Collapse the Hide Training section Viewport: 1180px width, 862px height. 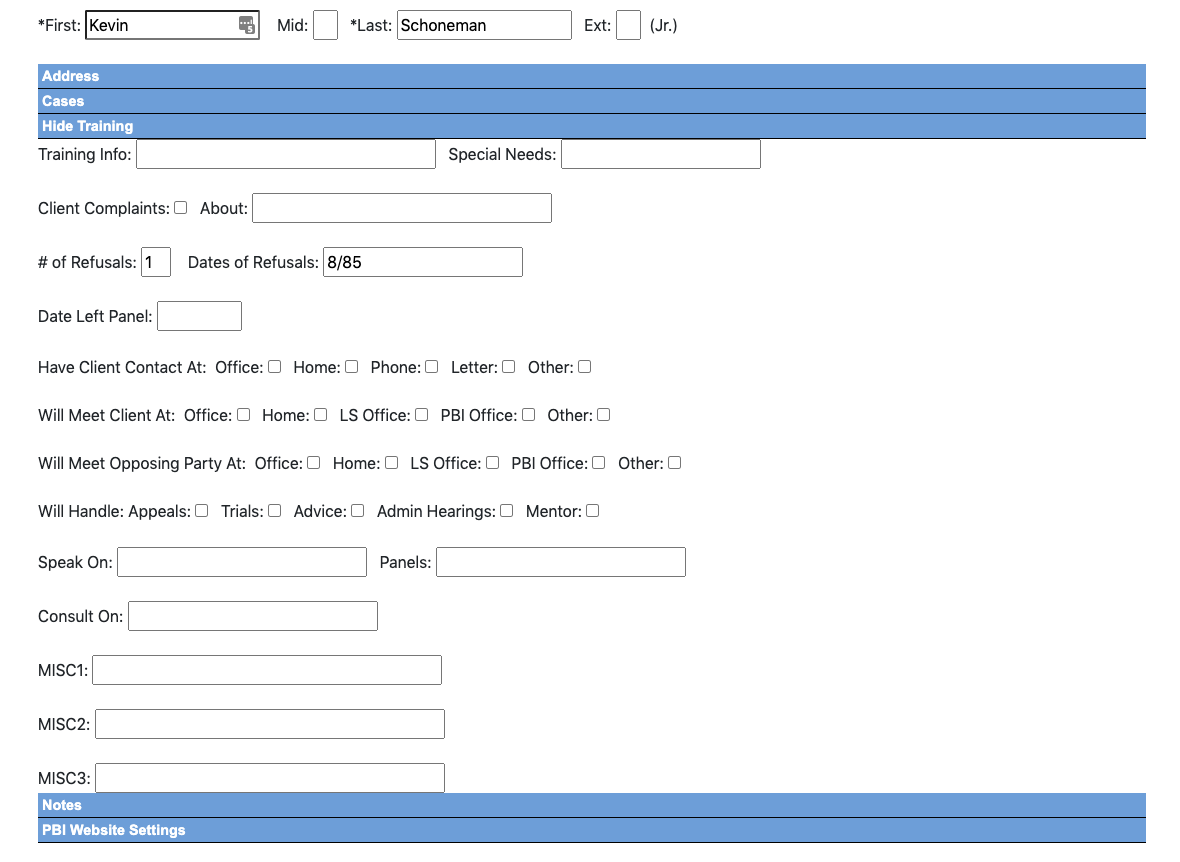coord(87,126)
